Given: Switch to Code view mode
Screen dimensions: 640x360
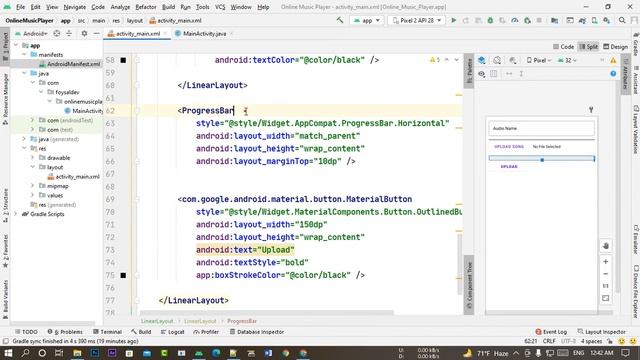Looking at the screenshot, I should pos(563,47).
